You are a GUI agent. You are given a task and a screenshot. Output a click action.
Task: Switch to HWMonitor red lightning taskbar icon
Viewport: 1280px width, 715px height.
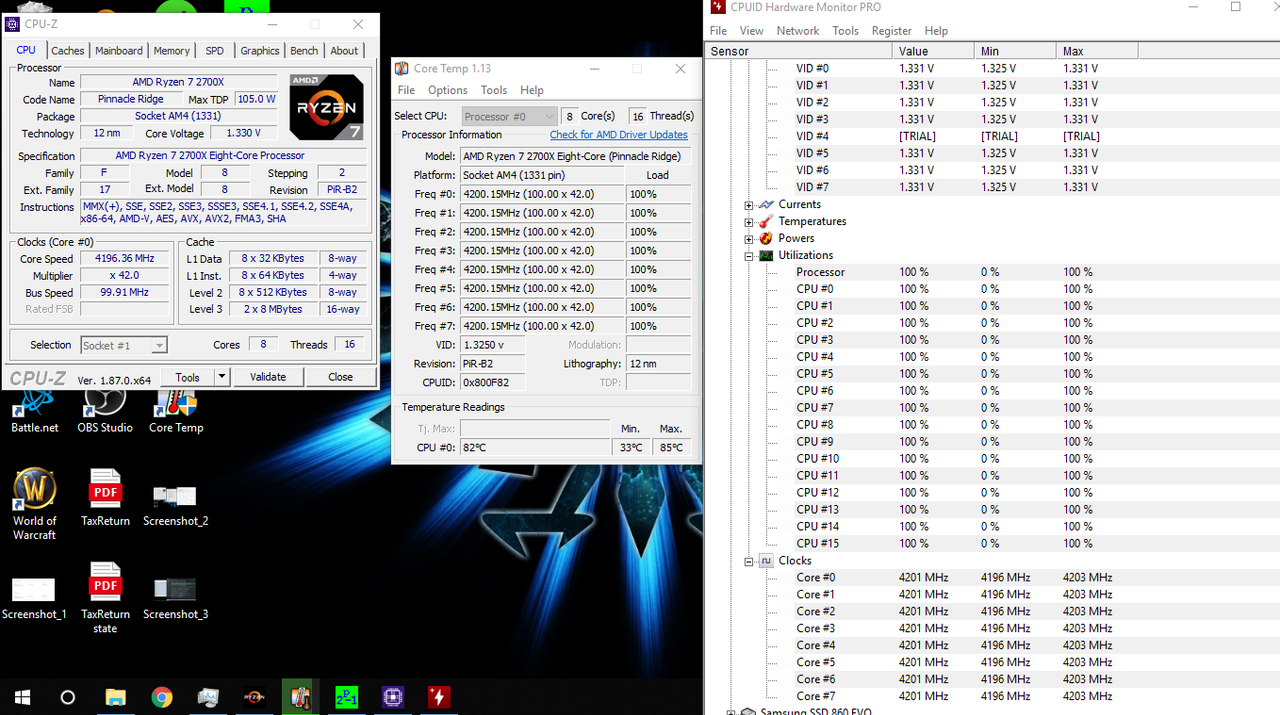click(x=438, y=697)
